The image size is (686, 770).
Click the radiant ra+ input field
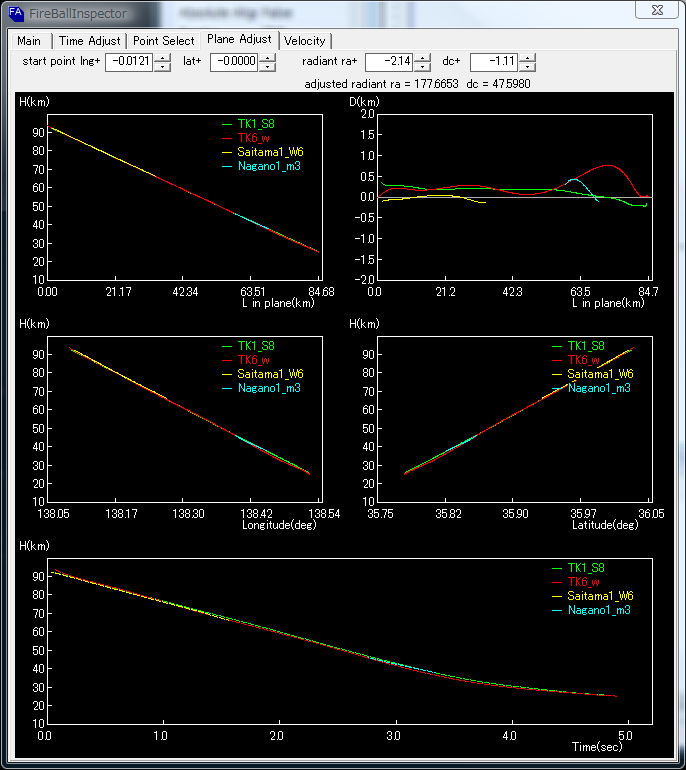390,62
